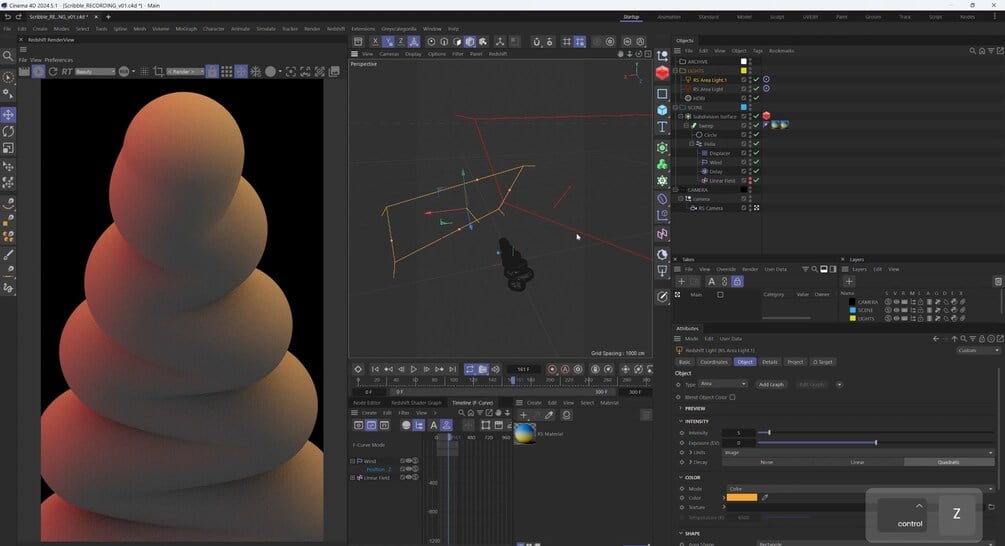1005x546 pixels.
Task: Collapse the LIGHTS group in Objects
Action: coord(676,70)
